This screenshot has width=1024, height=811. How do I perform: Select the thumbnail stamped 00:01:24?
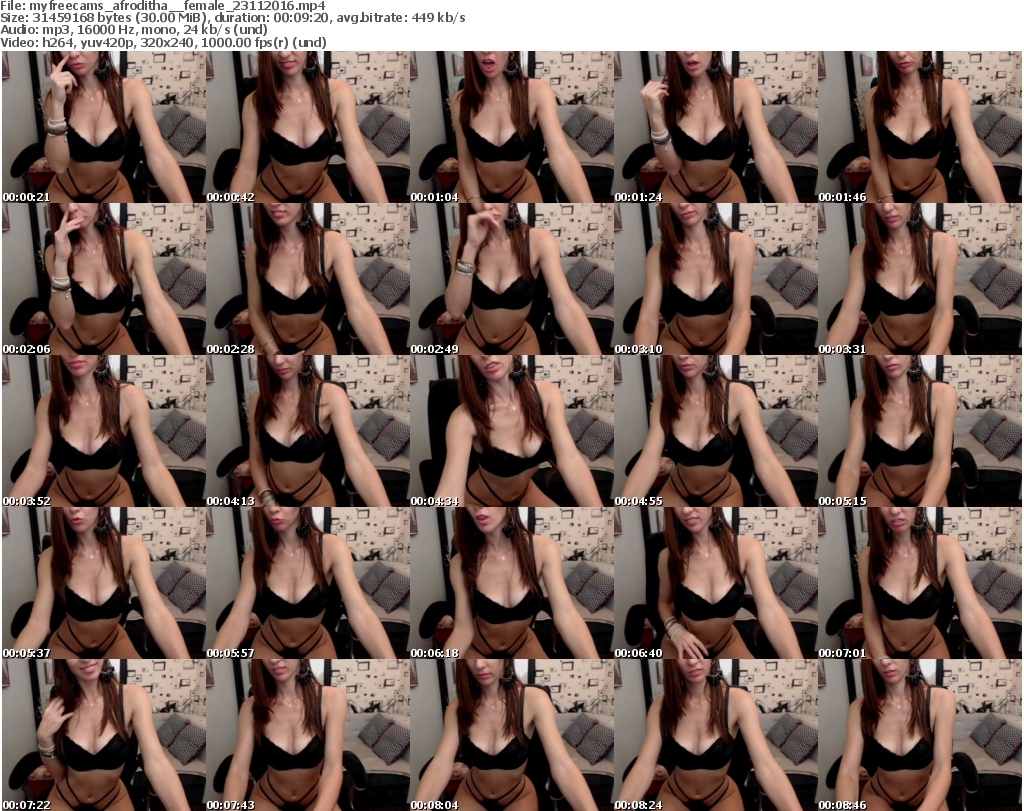716,127
